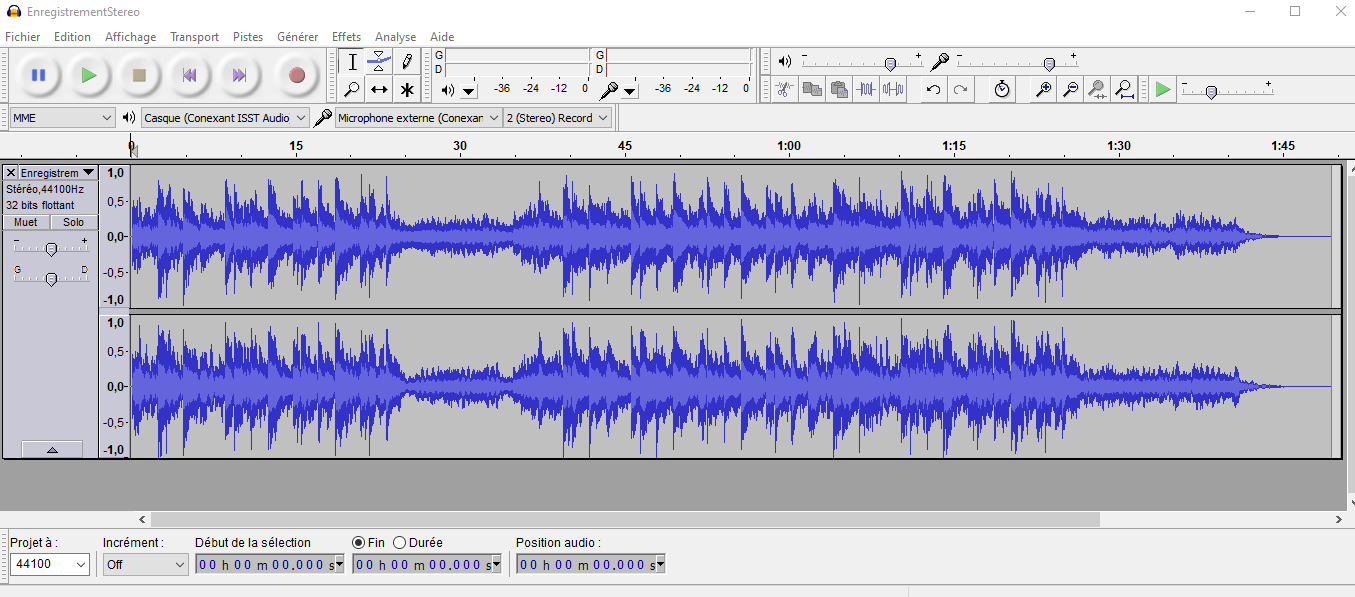Open the Aide menu
Image resolution: width=1355 pixels, height=597 pixels.
coord(442,37)
